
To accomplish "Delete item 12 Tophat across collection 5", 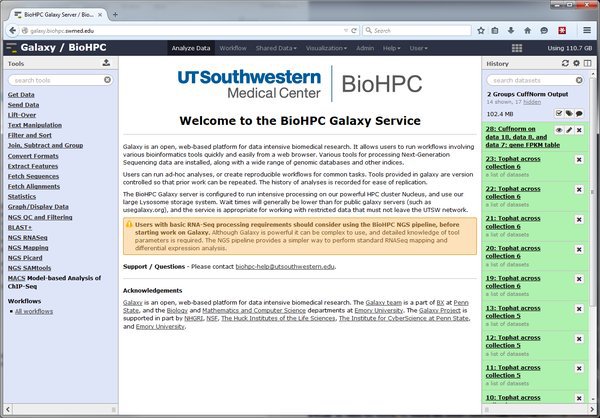I will coord(579,339).
